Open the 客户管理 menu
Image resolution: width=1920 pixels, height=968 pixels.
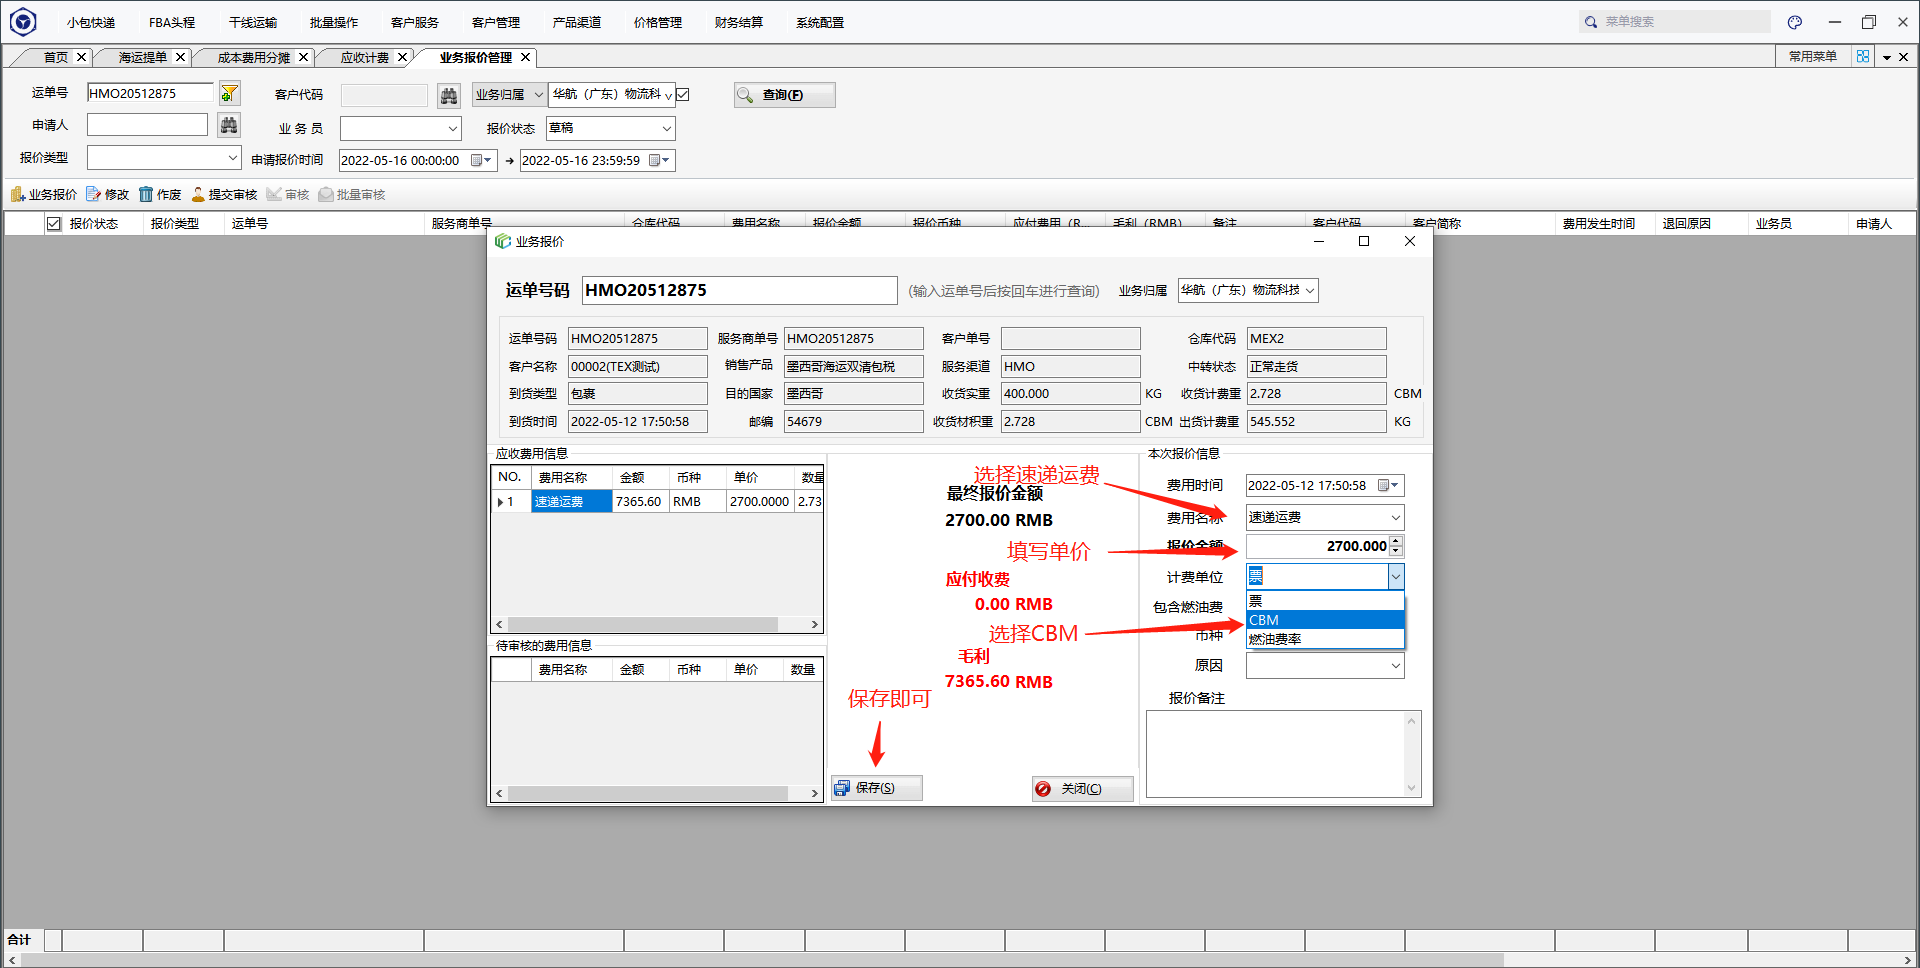pyautogui.click(x=496, y=22)
